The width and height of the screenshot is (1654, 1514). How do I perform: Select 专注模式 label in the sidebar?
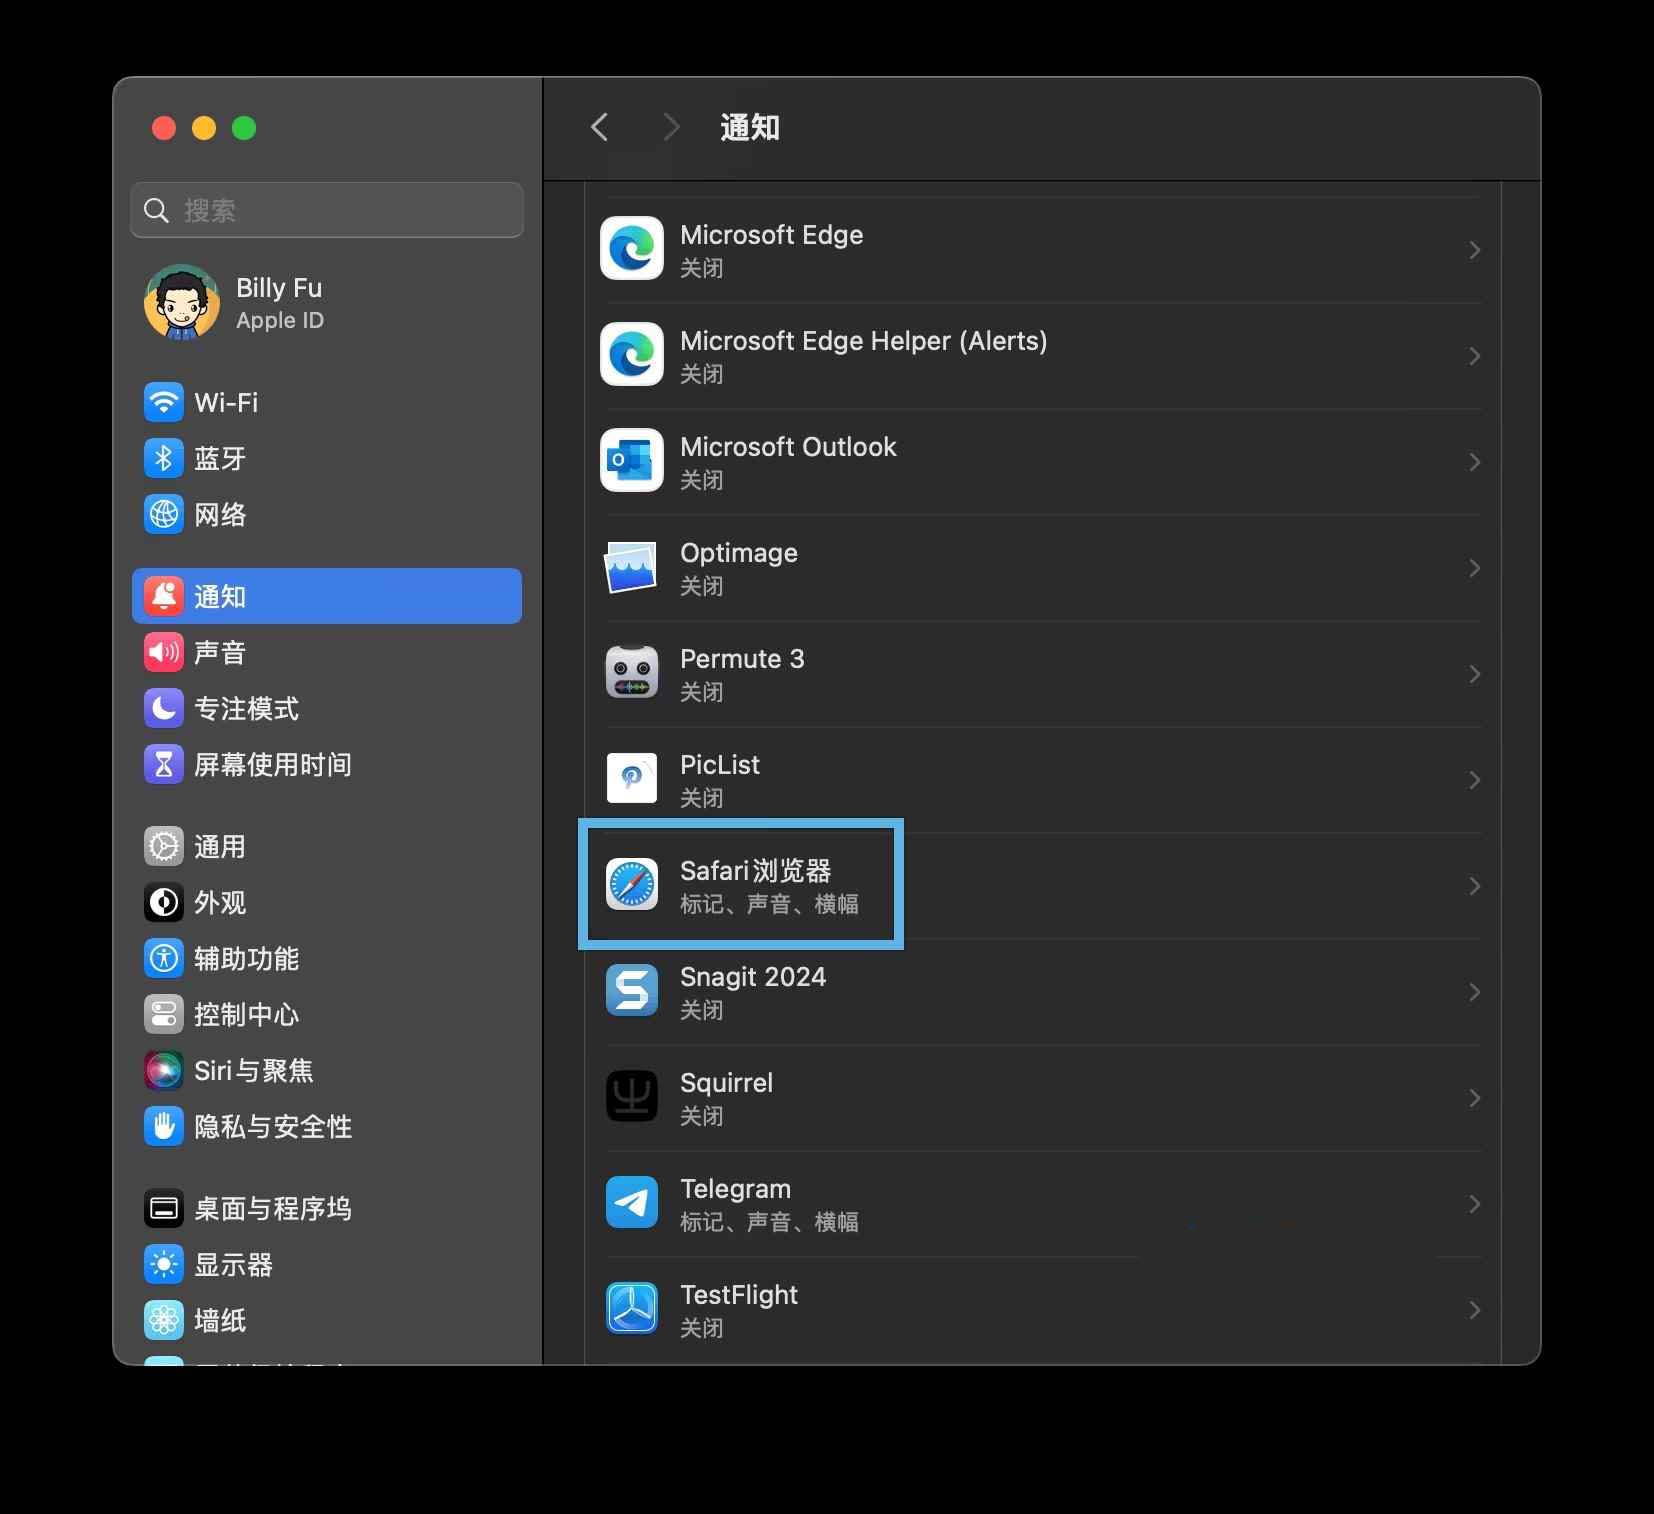point(246,709)
